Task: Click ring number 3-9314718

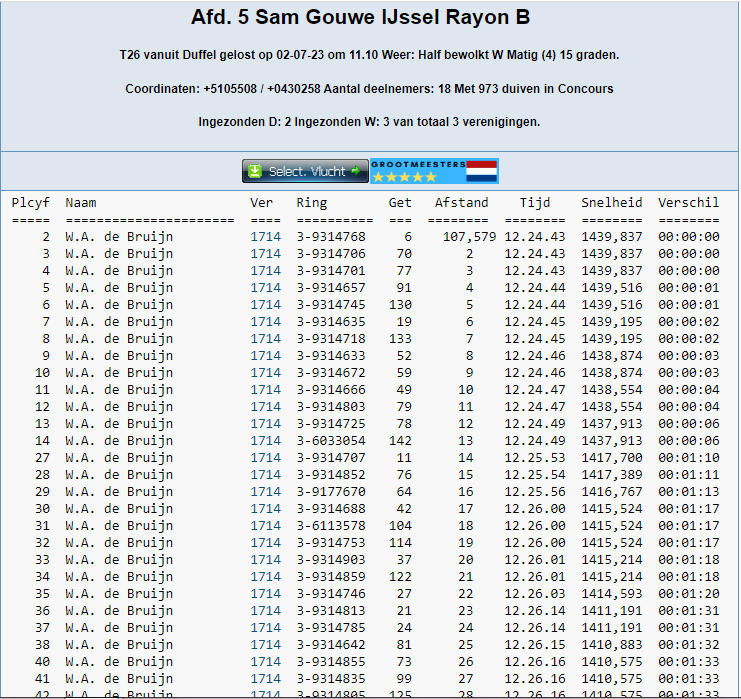Action: click(x=331, y=339)
